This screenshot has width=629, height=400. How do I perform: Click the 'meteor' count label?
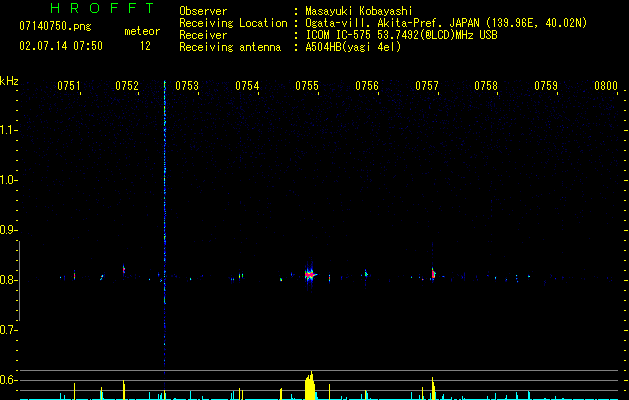[x=142, y=31]
